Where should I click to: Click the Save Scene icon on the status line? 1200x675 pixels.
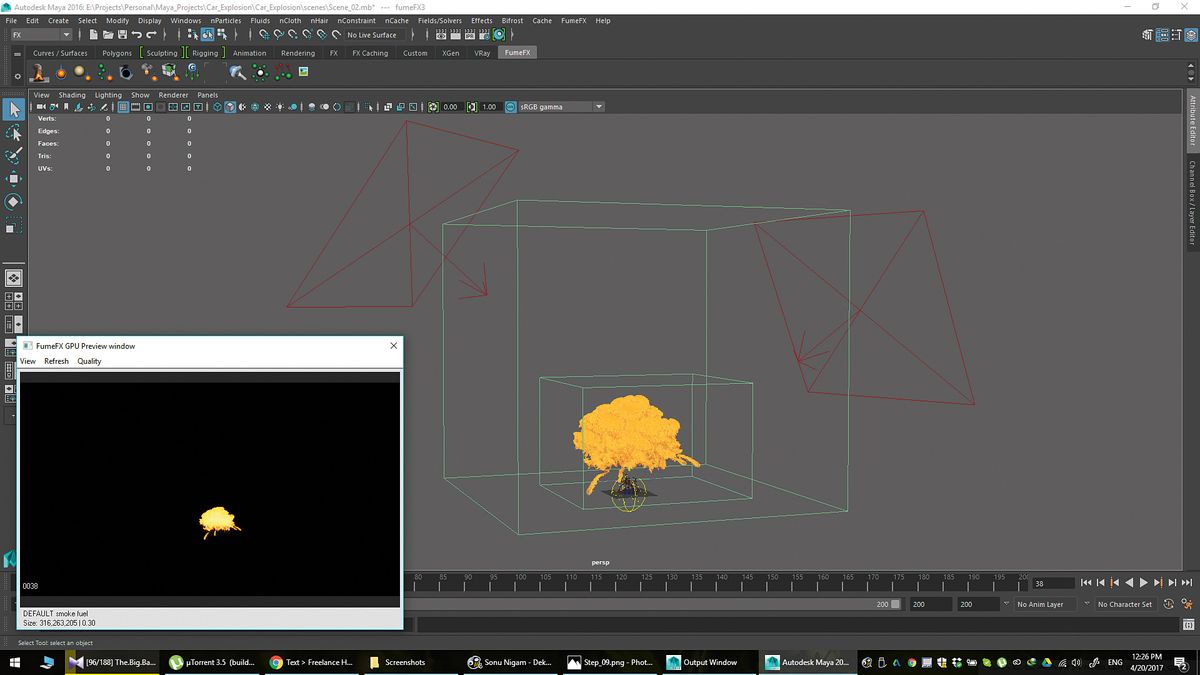coord(123,33)
